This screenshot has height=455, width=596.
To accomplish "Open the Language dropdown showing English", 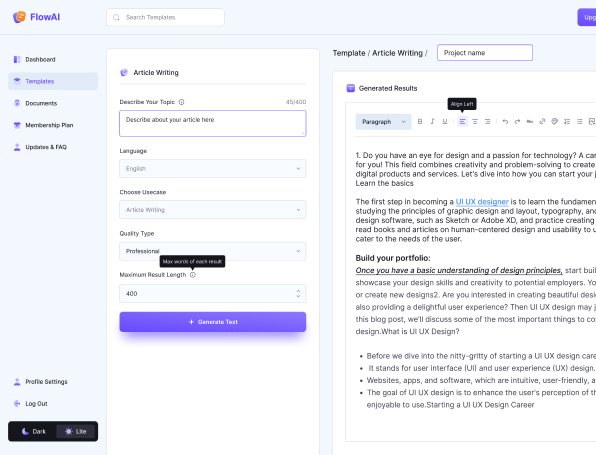I will [212, 168].
